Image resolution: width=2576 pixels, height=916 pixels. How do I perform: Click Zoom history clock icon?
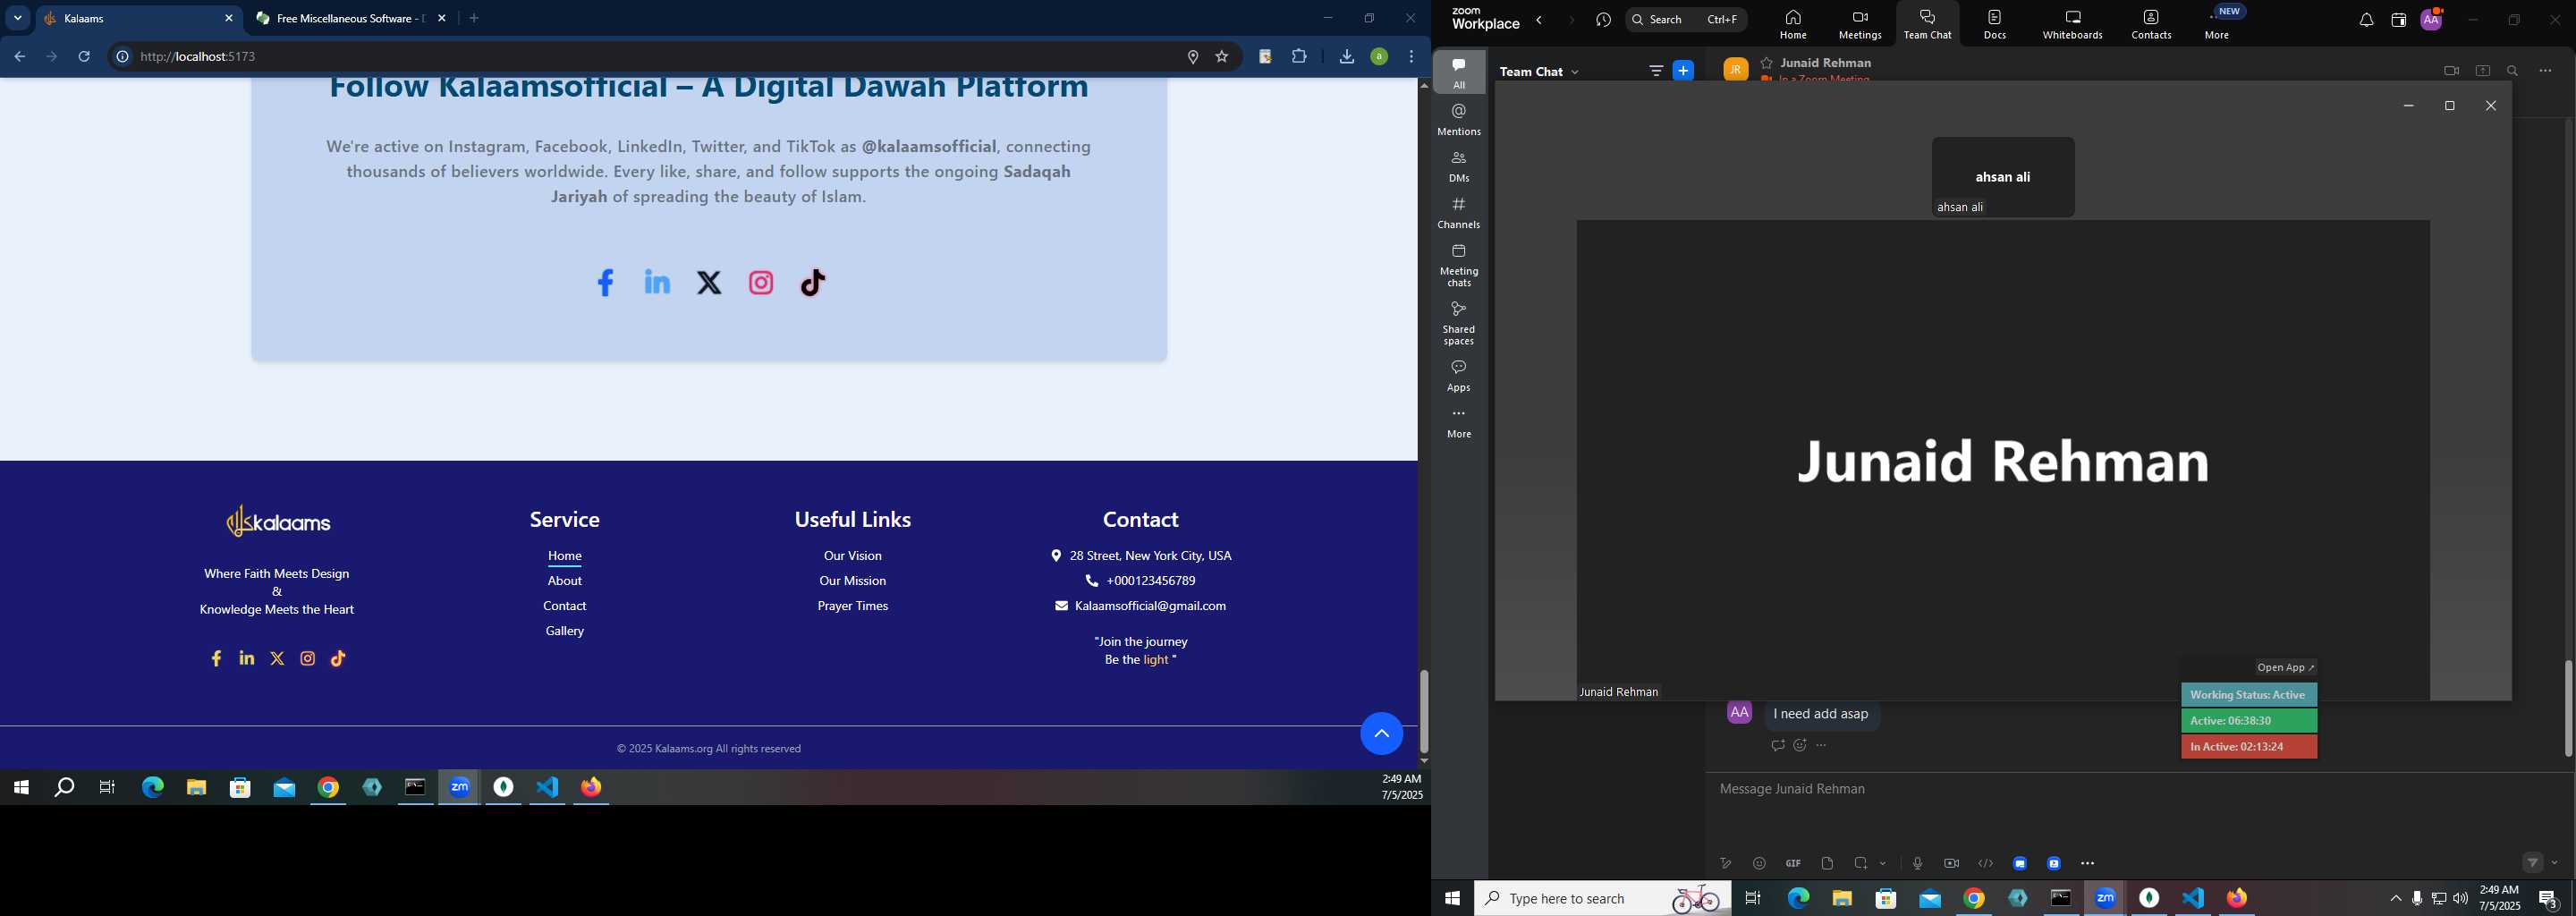point(1604,20)
